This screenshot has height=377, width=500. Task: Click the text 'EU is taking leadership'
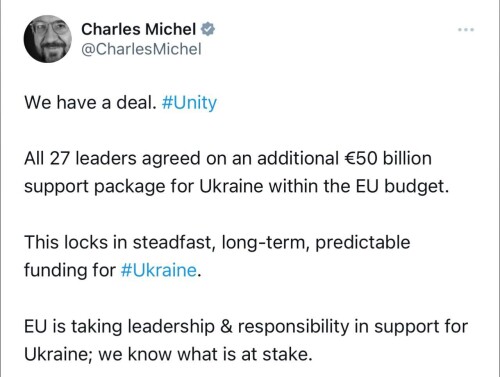[x=119, y=326]
